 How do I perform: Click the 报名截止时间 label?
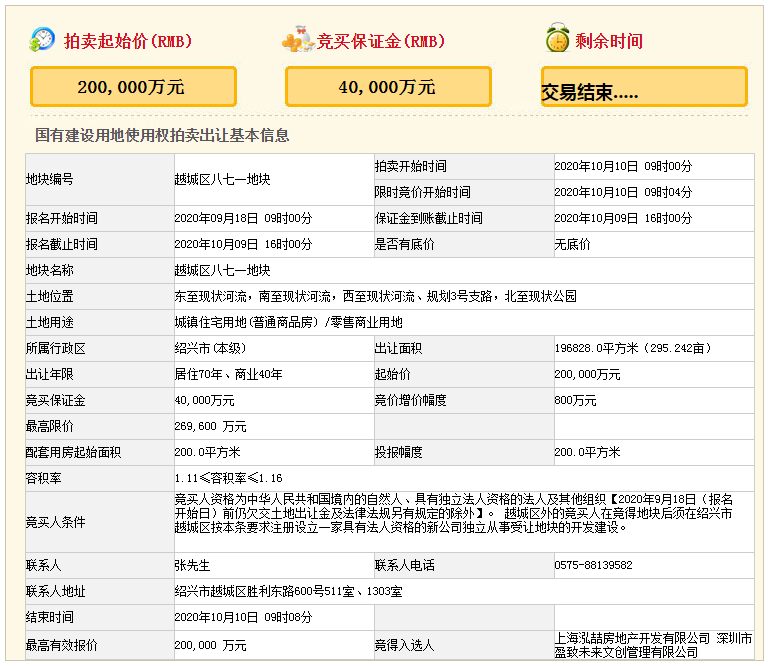[x=62, y=245]
